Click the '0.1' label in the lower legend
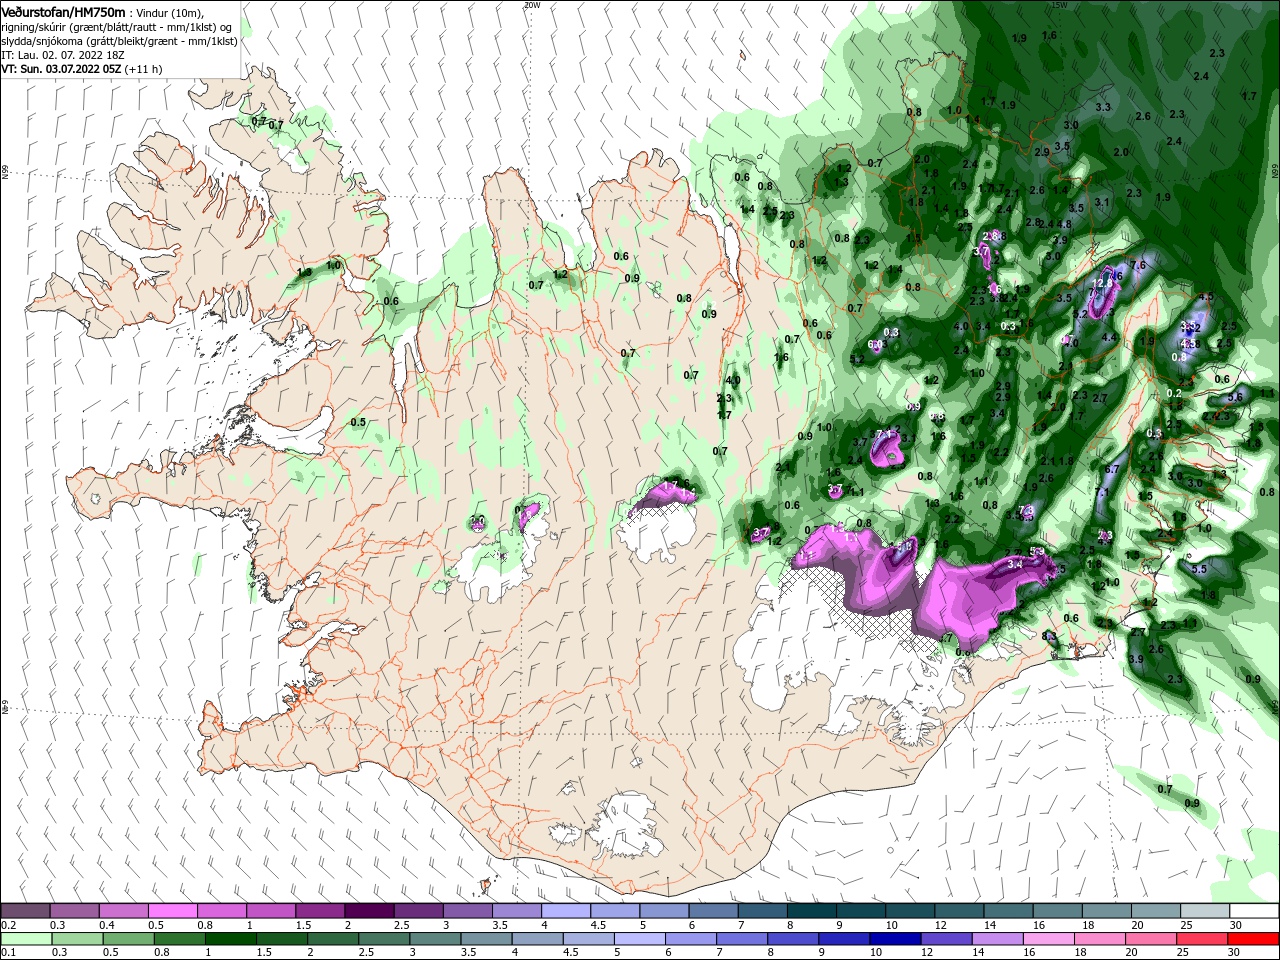This screenshot has width=1280, height=960. click(8, 953)
